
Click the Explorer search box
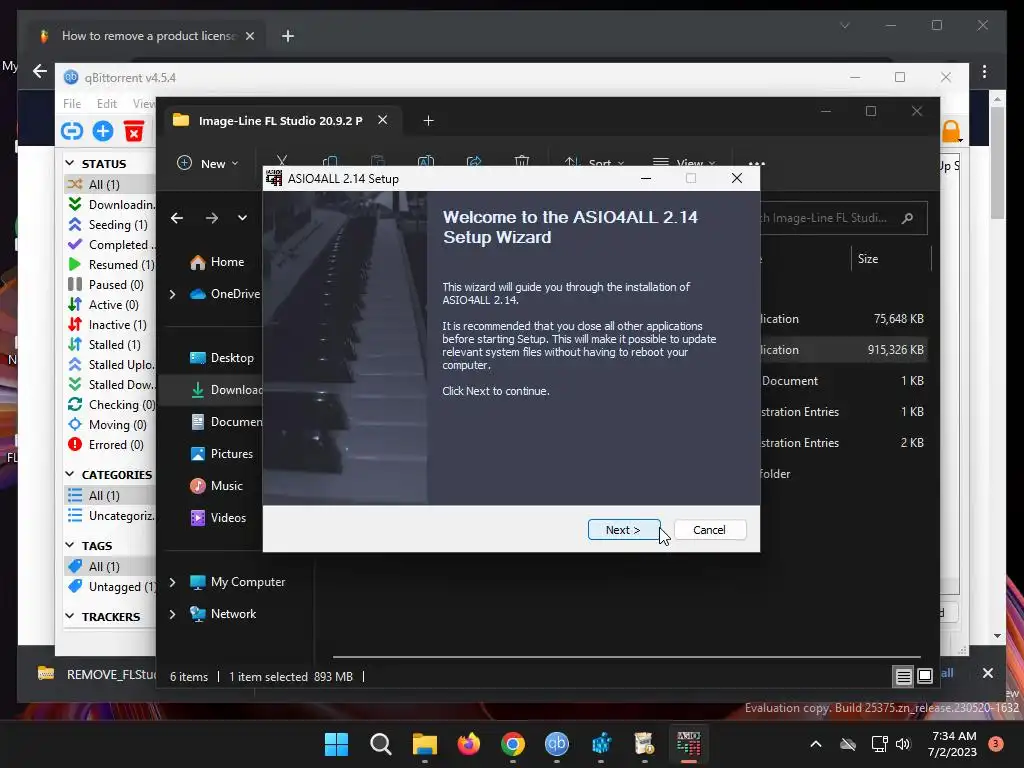[x=842, y=218]
